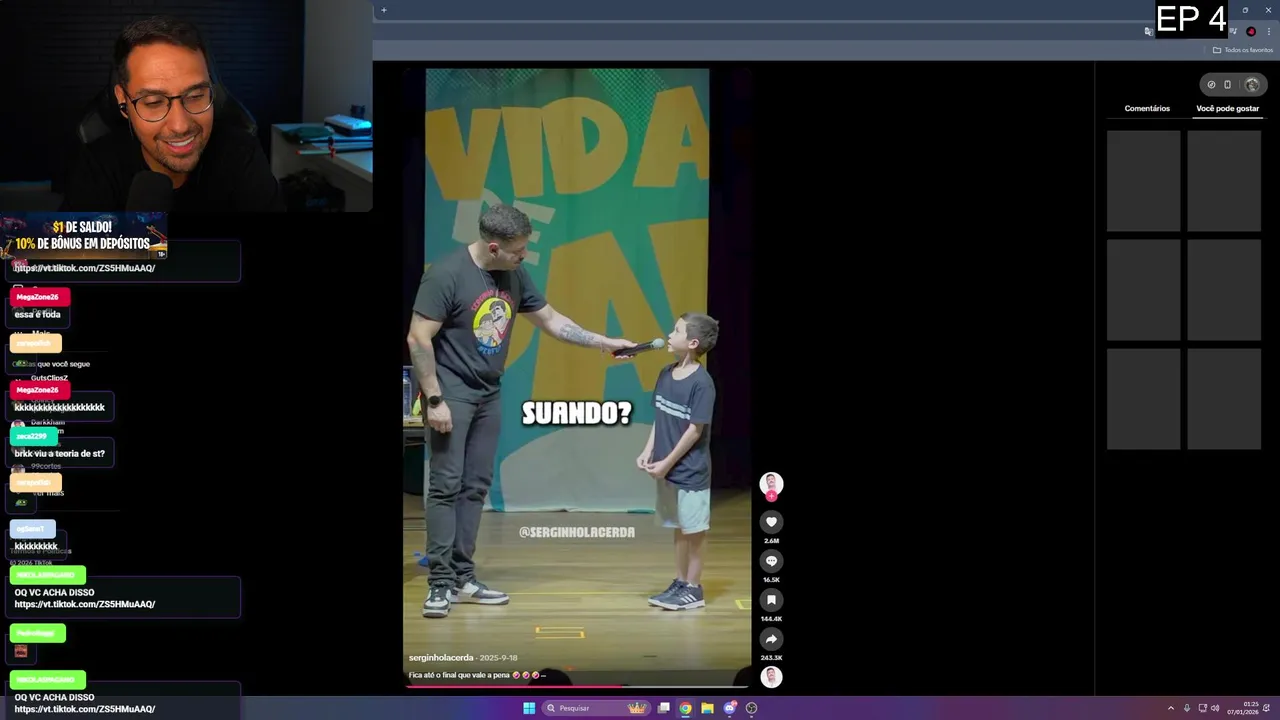Click Chrome icon on taskbar
The image size is (1280, 720).
pos(685,708)
